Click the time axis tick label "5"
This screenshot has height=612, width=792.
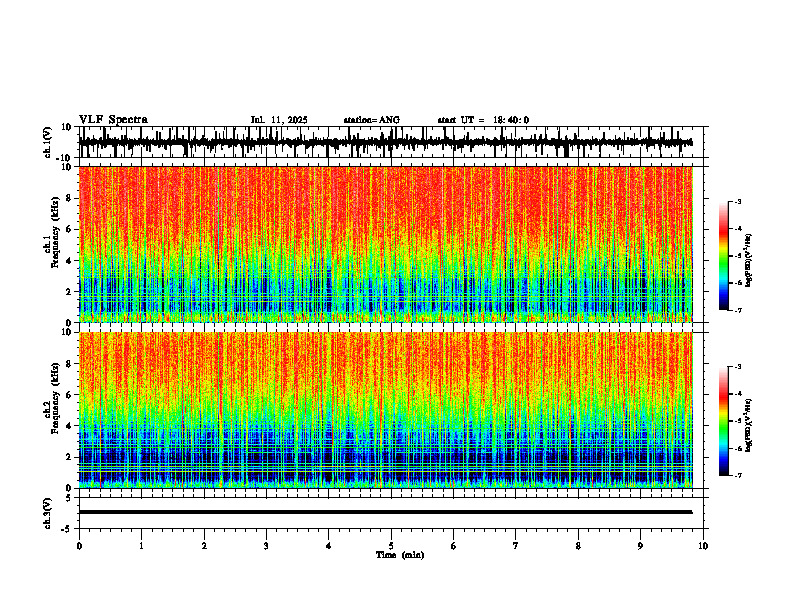pos(391,546)
